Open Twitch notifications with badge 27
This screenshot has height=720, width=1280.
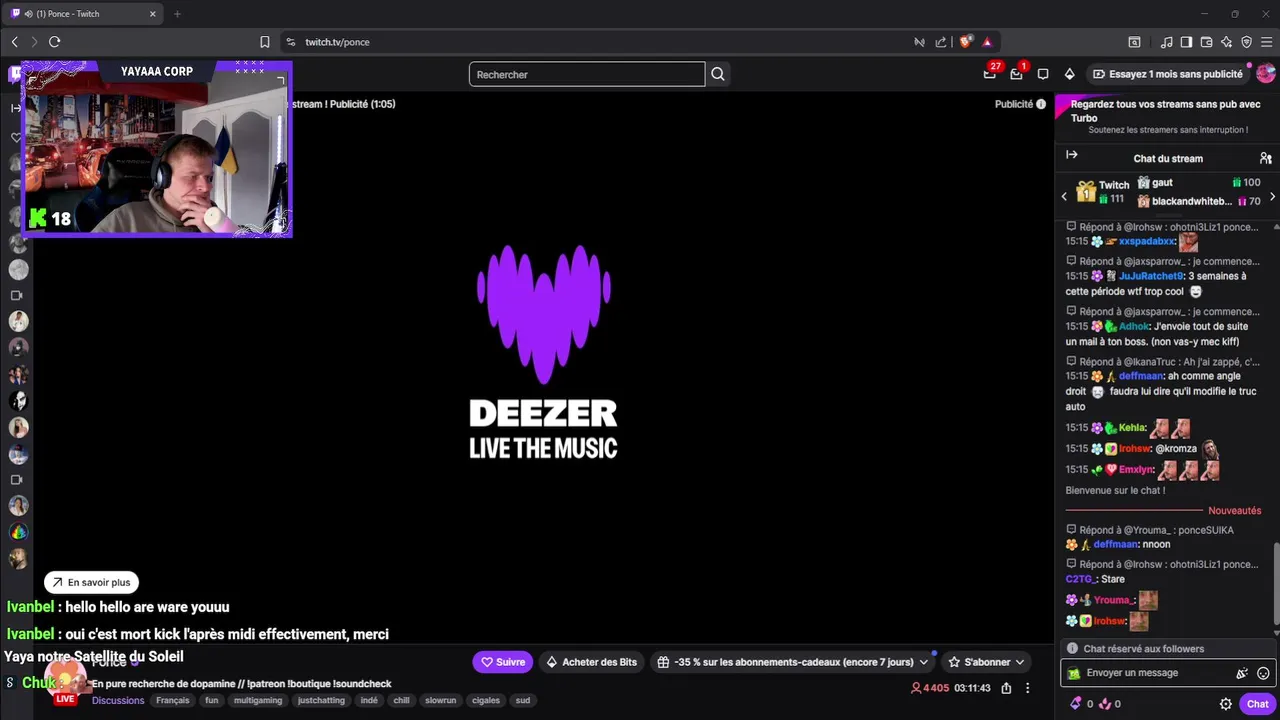tap(990, 73)
